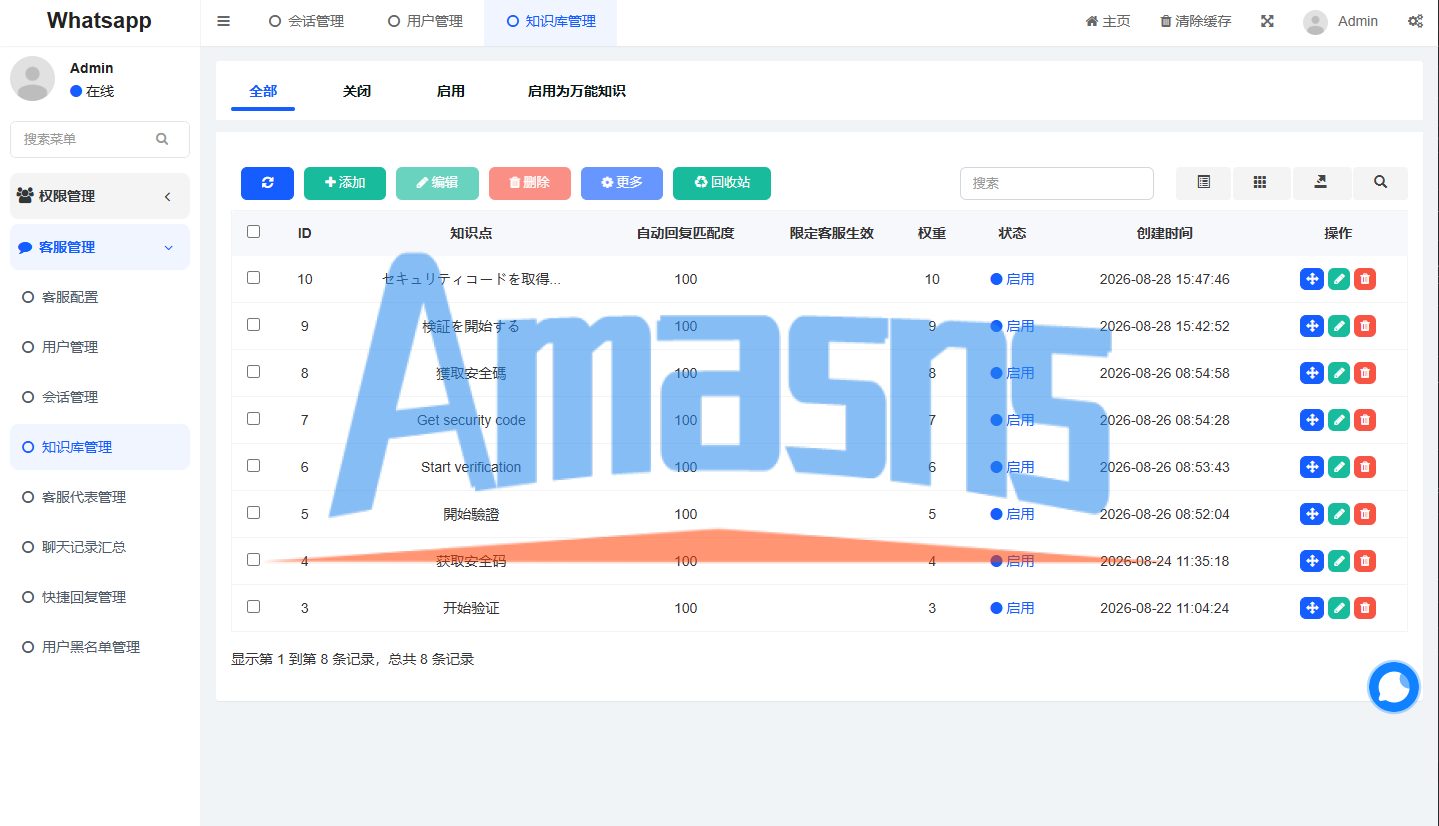Check the row with ID 5

(253, 512)
